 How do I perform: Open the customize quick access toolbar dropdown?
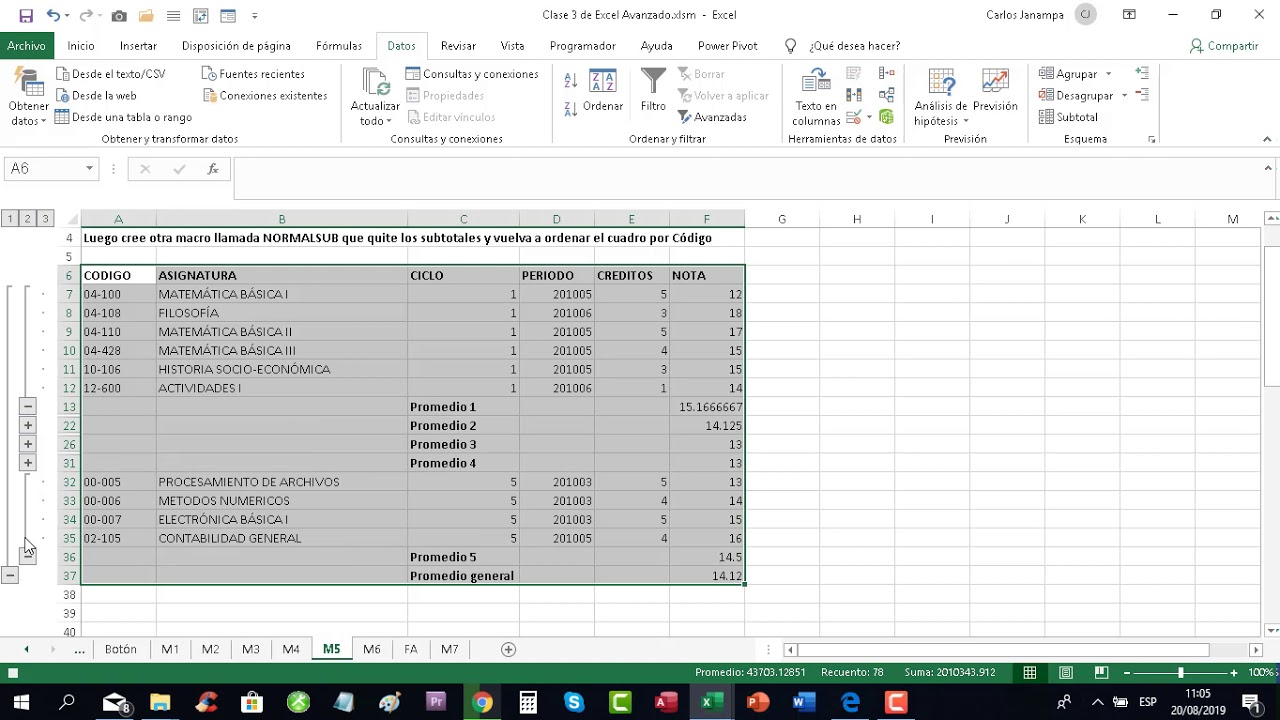click(254, 16)
